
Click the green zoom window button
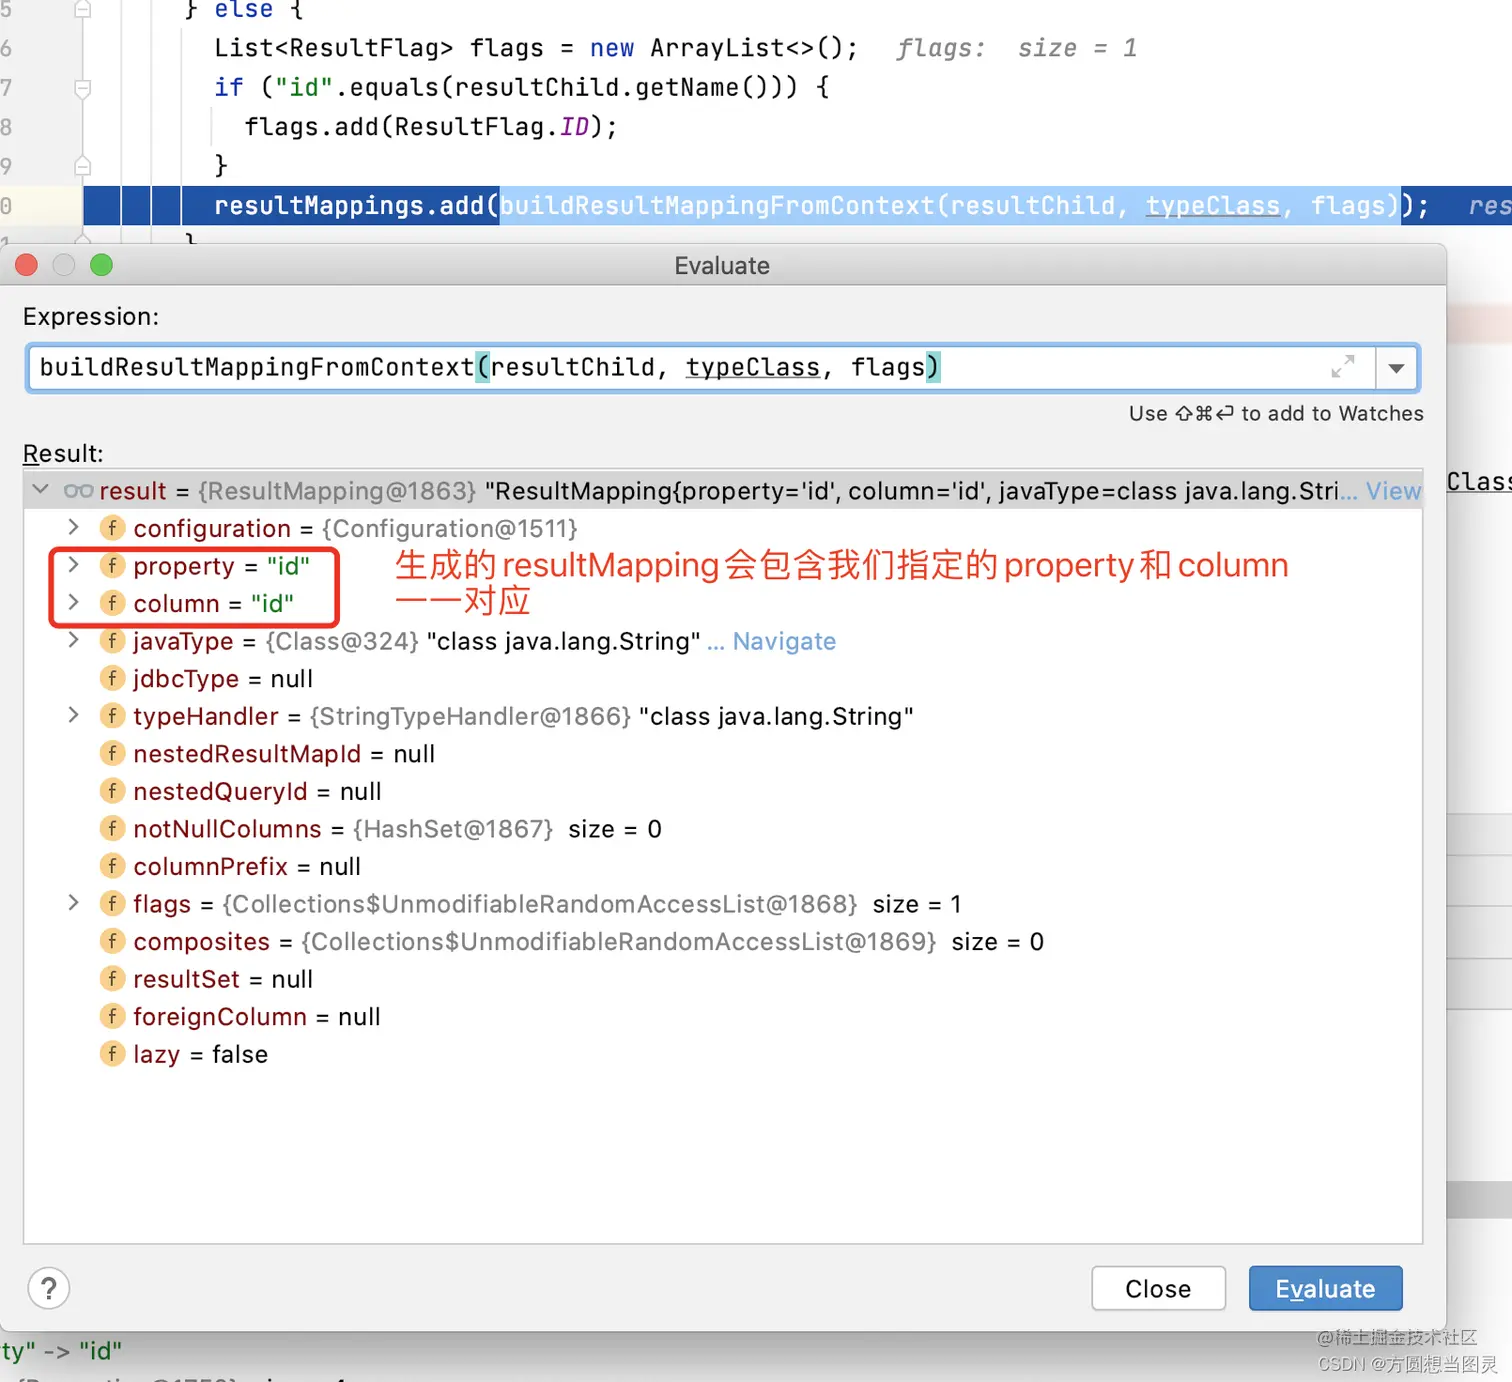pyautogui.click(x=101, y=265)
